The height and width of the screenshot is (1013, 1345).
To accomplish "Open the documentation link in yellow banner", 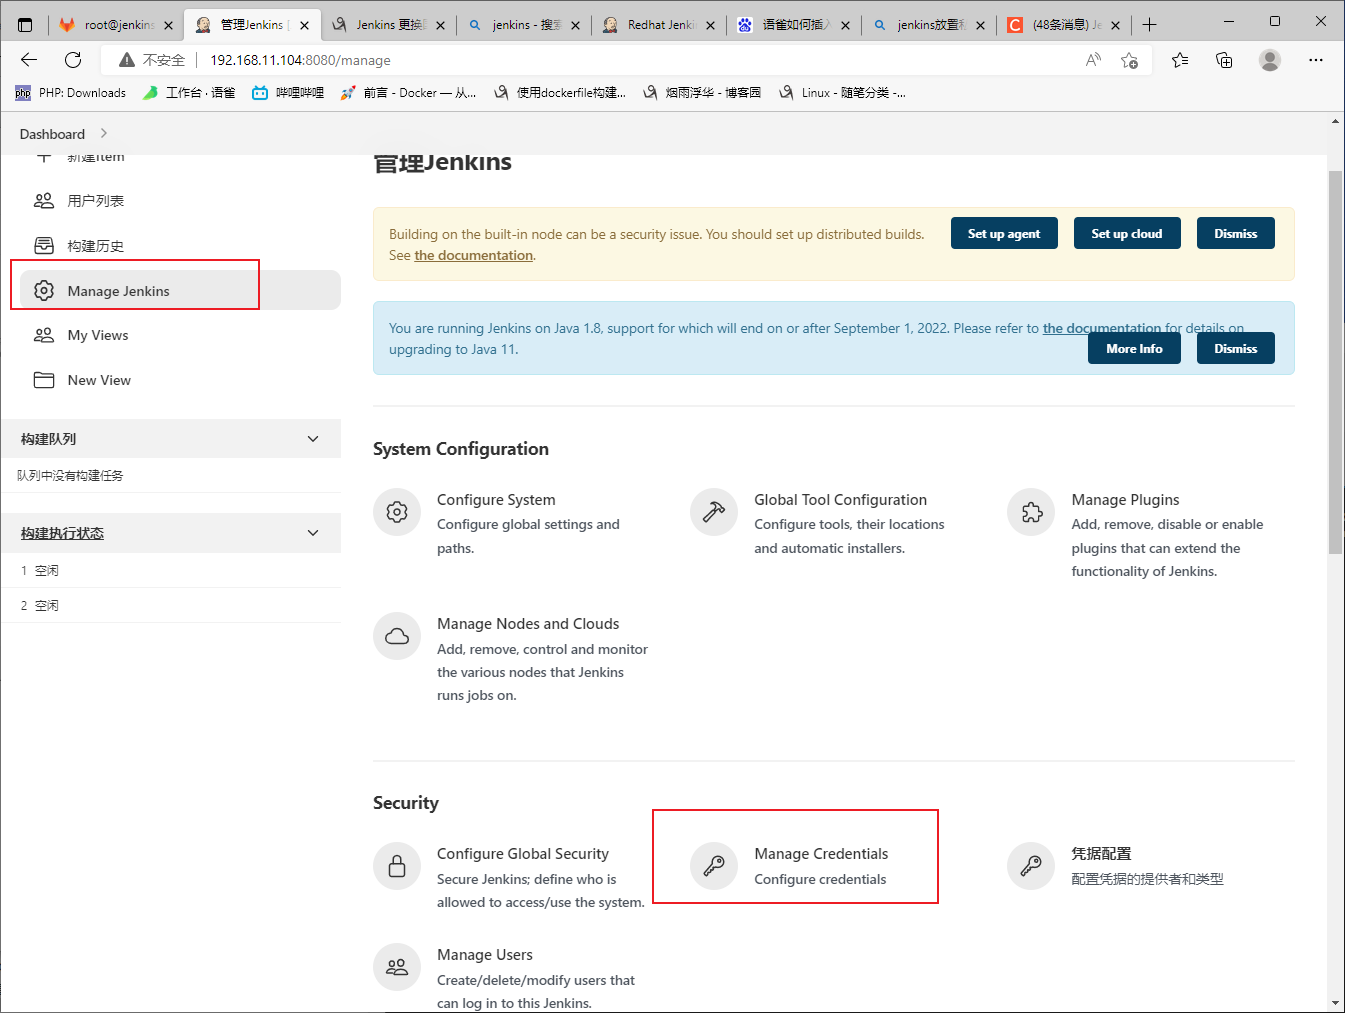I will tap(474, 255).
